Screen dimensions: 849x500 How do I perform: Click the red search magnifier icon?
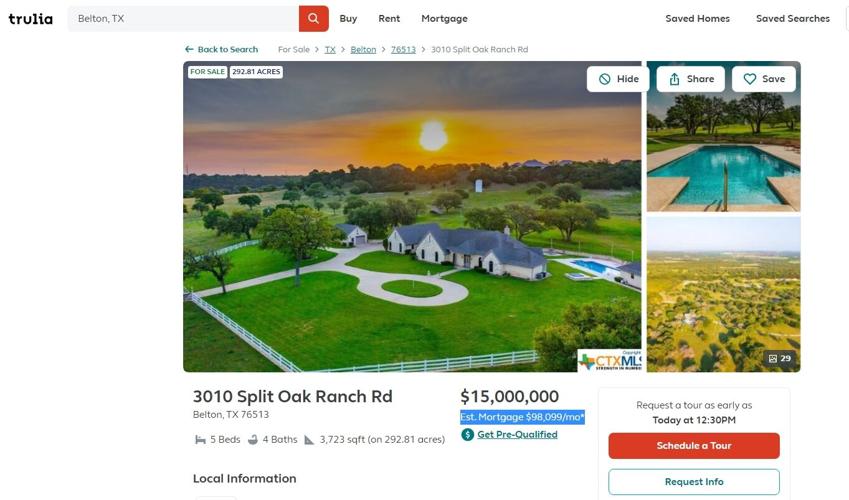[314, 18]
